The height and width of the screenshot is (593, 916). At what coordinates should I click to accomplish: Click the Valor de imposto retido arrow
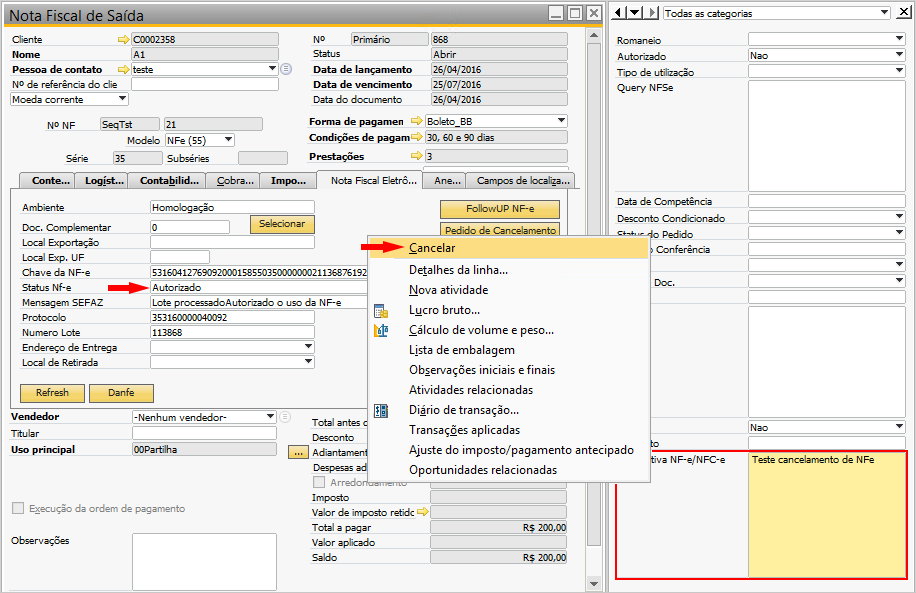point(422,512)
